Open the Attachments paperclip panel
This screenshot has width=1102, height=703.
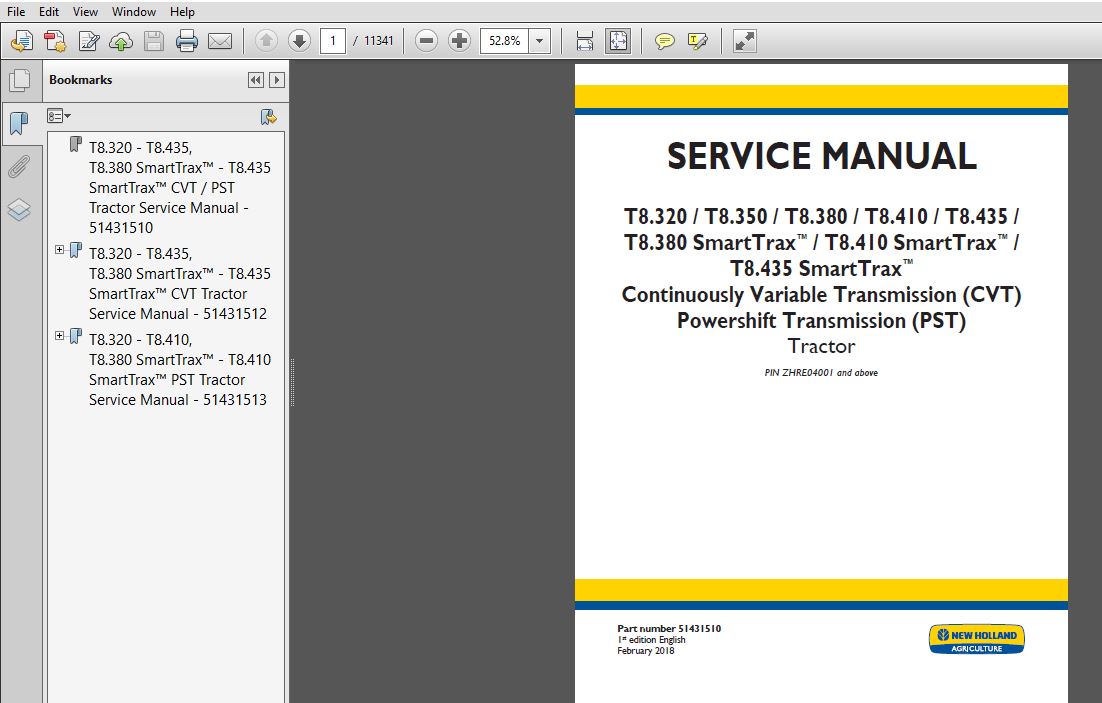(x=19, y=167)
